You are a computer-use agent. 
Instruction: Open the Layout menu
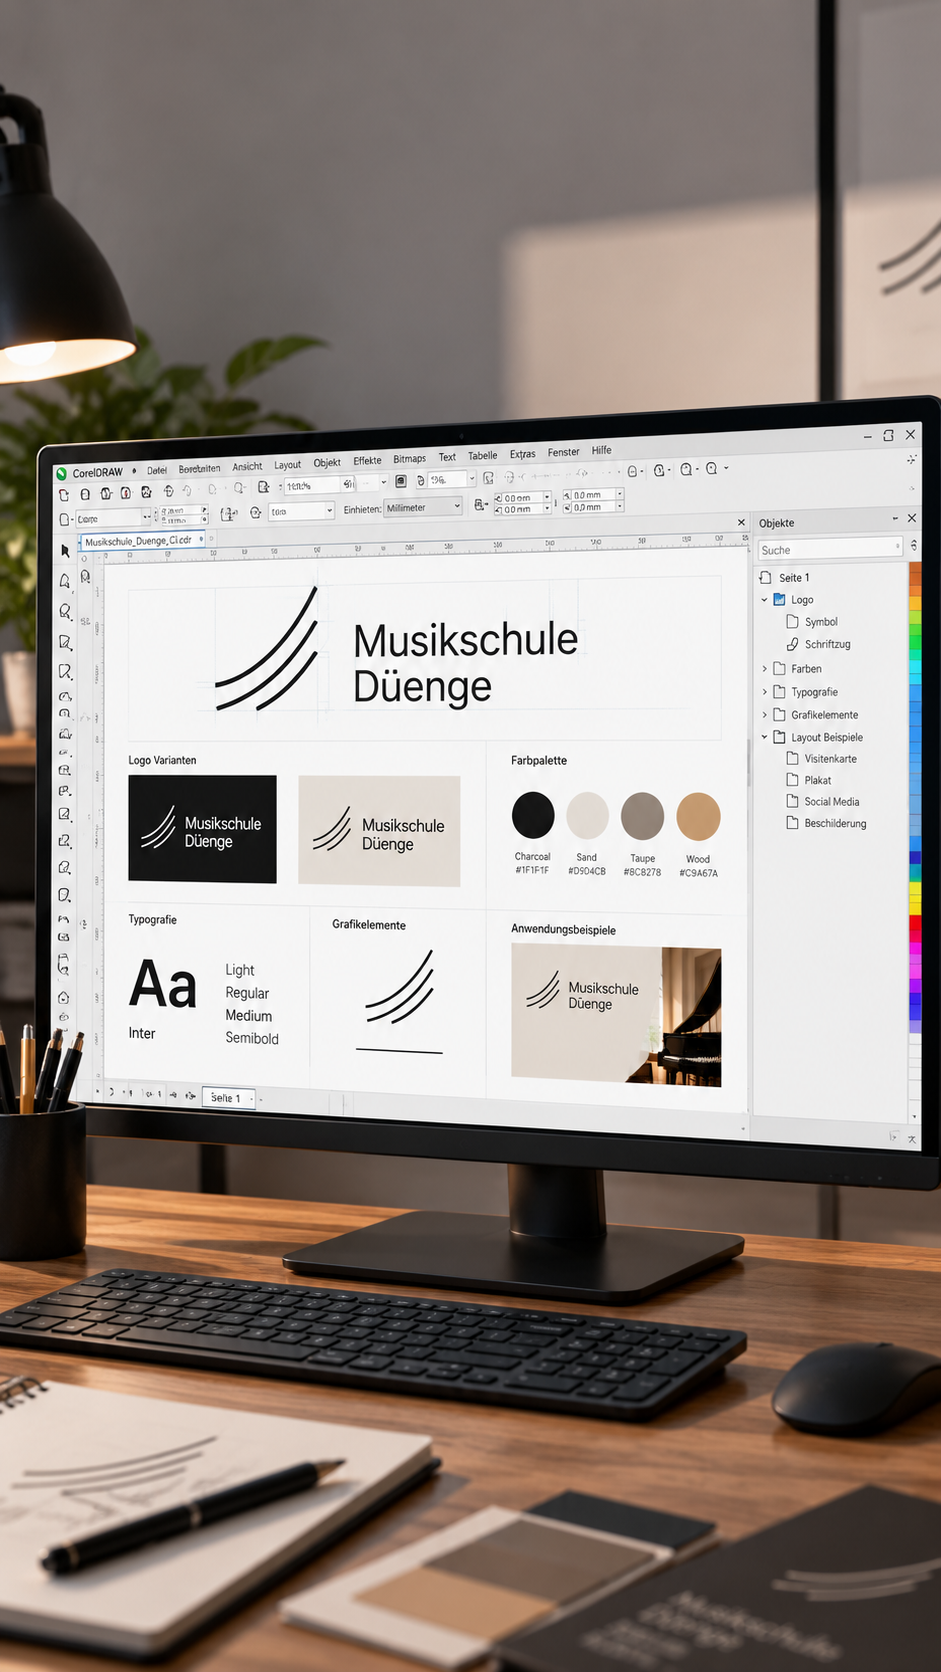pyautogui.click(x=287, y=464)
